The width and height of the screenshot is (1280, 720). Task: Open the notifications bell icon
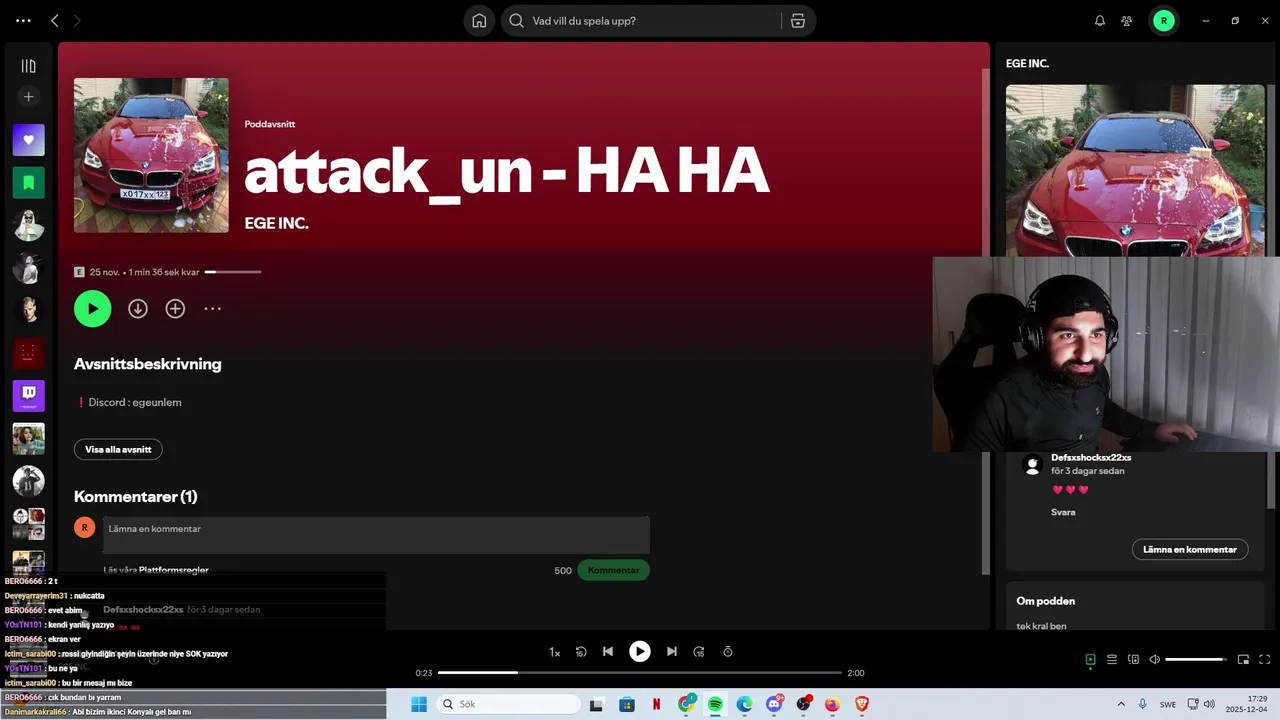1100,21
